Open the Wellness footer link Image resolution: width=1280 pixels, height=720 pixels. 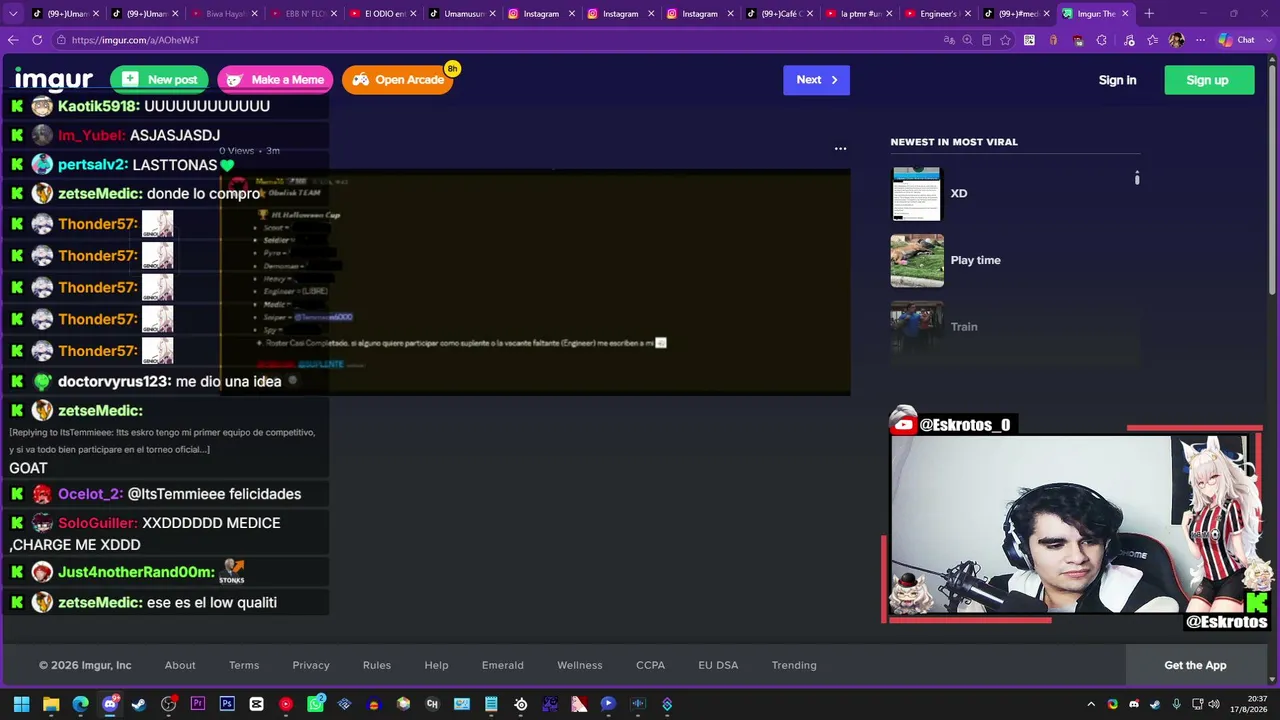580,665
